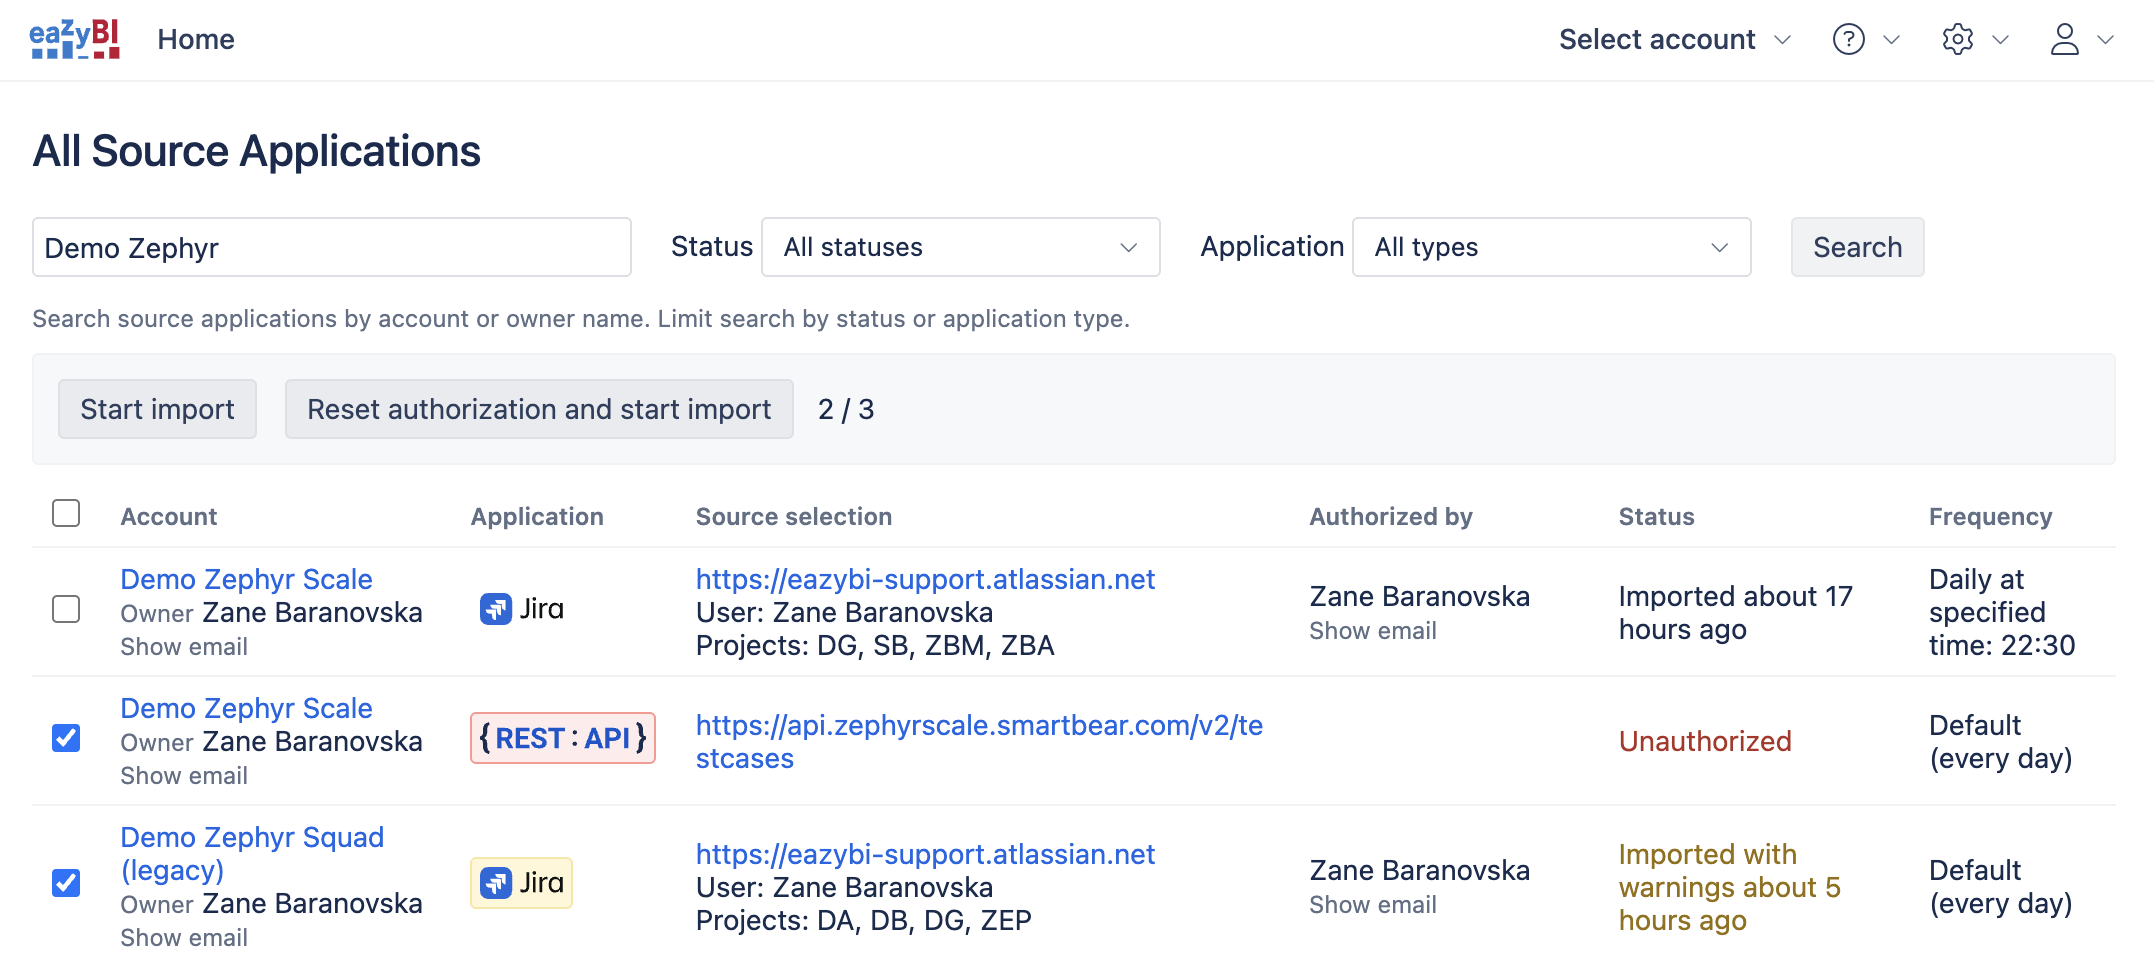Open the Demo Zephyr Squad (legacy) account link
Image resolution: width=2154 pixels, height=966 pixels.
(x=252, y=853)
